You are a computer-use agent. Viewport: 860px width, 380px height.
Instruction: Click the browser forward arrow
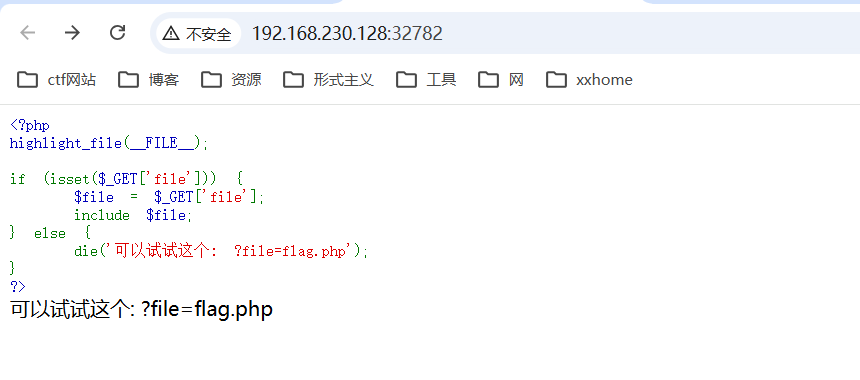click(72, 33)
